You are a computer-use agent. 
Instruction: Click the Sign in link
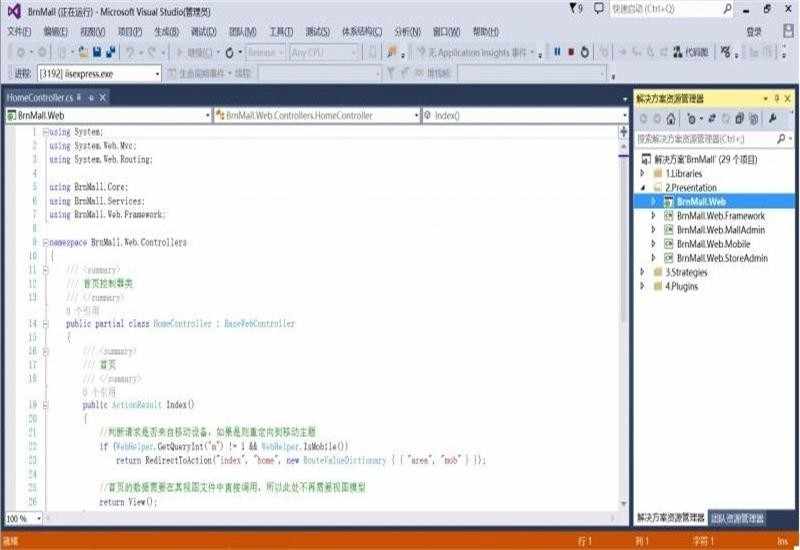coord(754,32)
